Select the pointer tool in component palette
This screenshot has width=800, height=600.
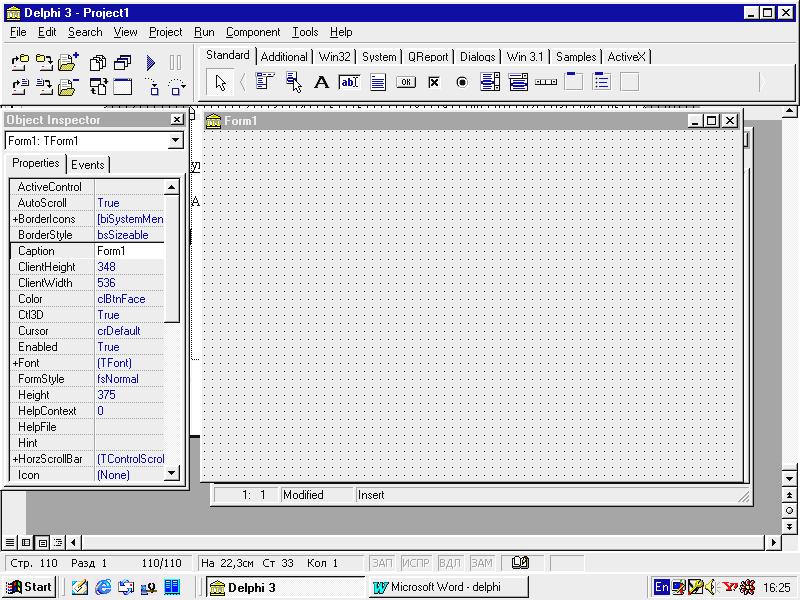220,83
